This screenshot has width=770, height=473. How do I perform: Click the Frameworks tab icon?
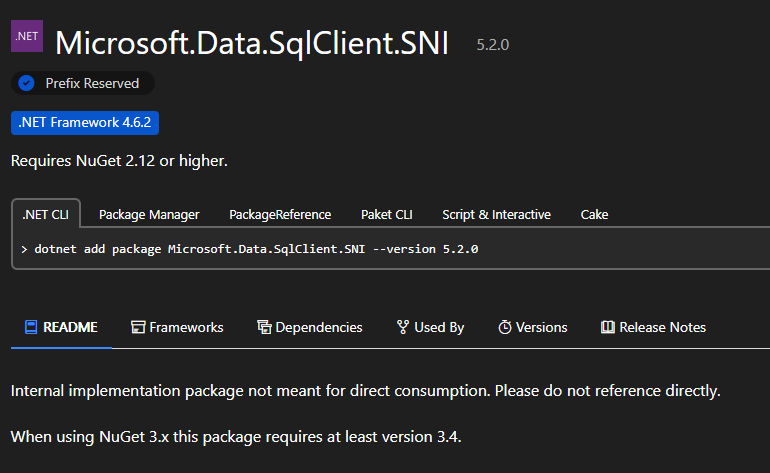138,327
